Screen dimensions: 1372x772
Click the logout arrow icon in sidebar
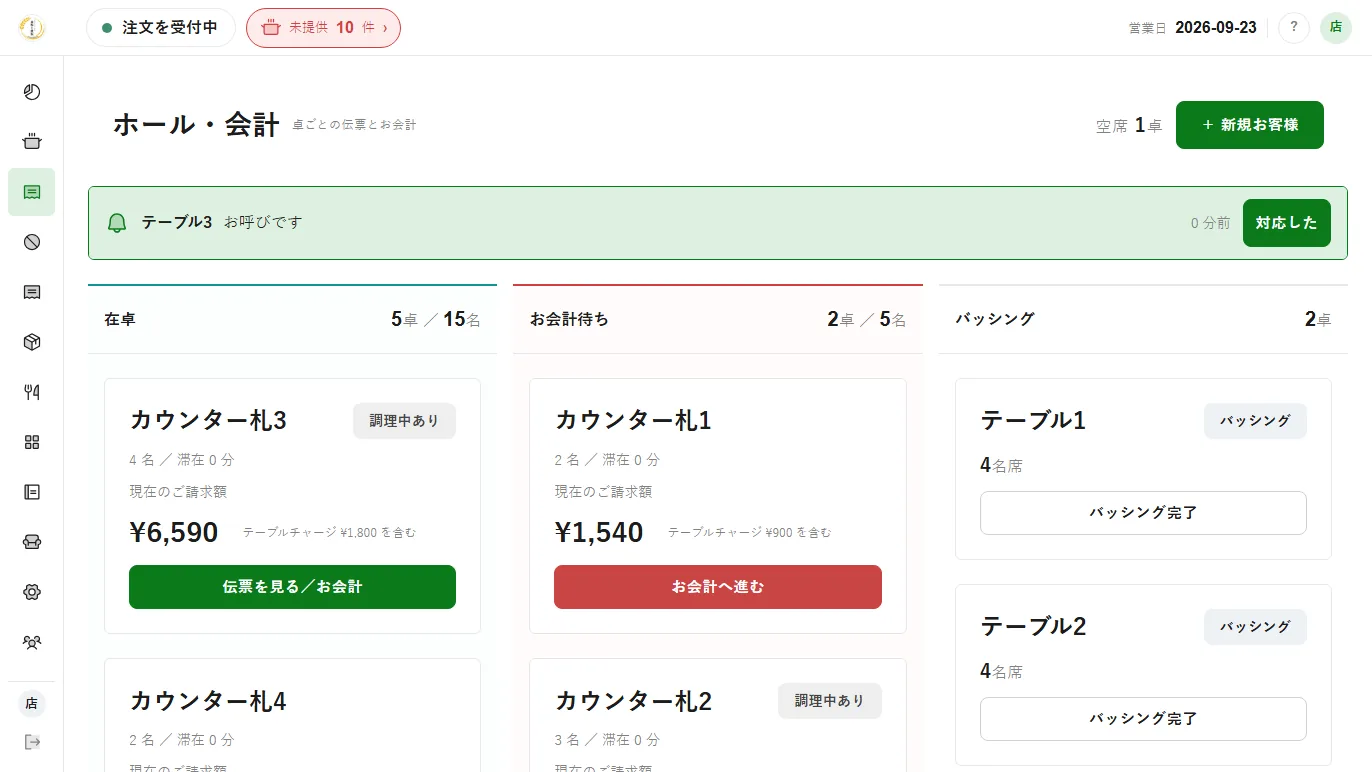32,742
